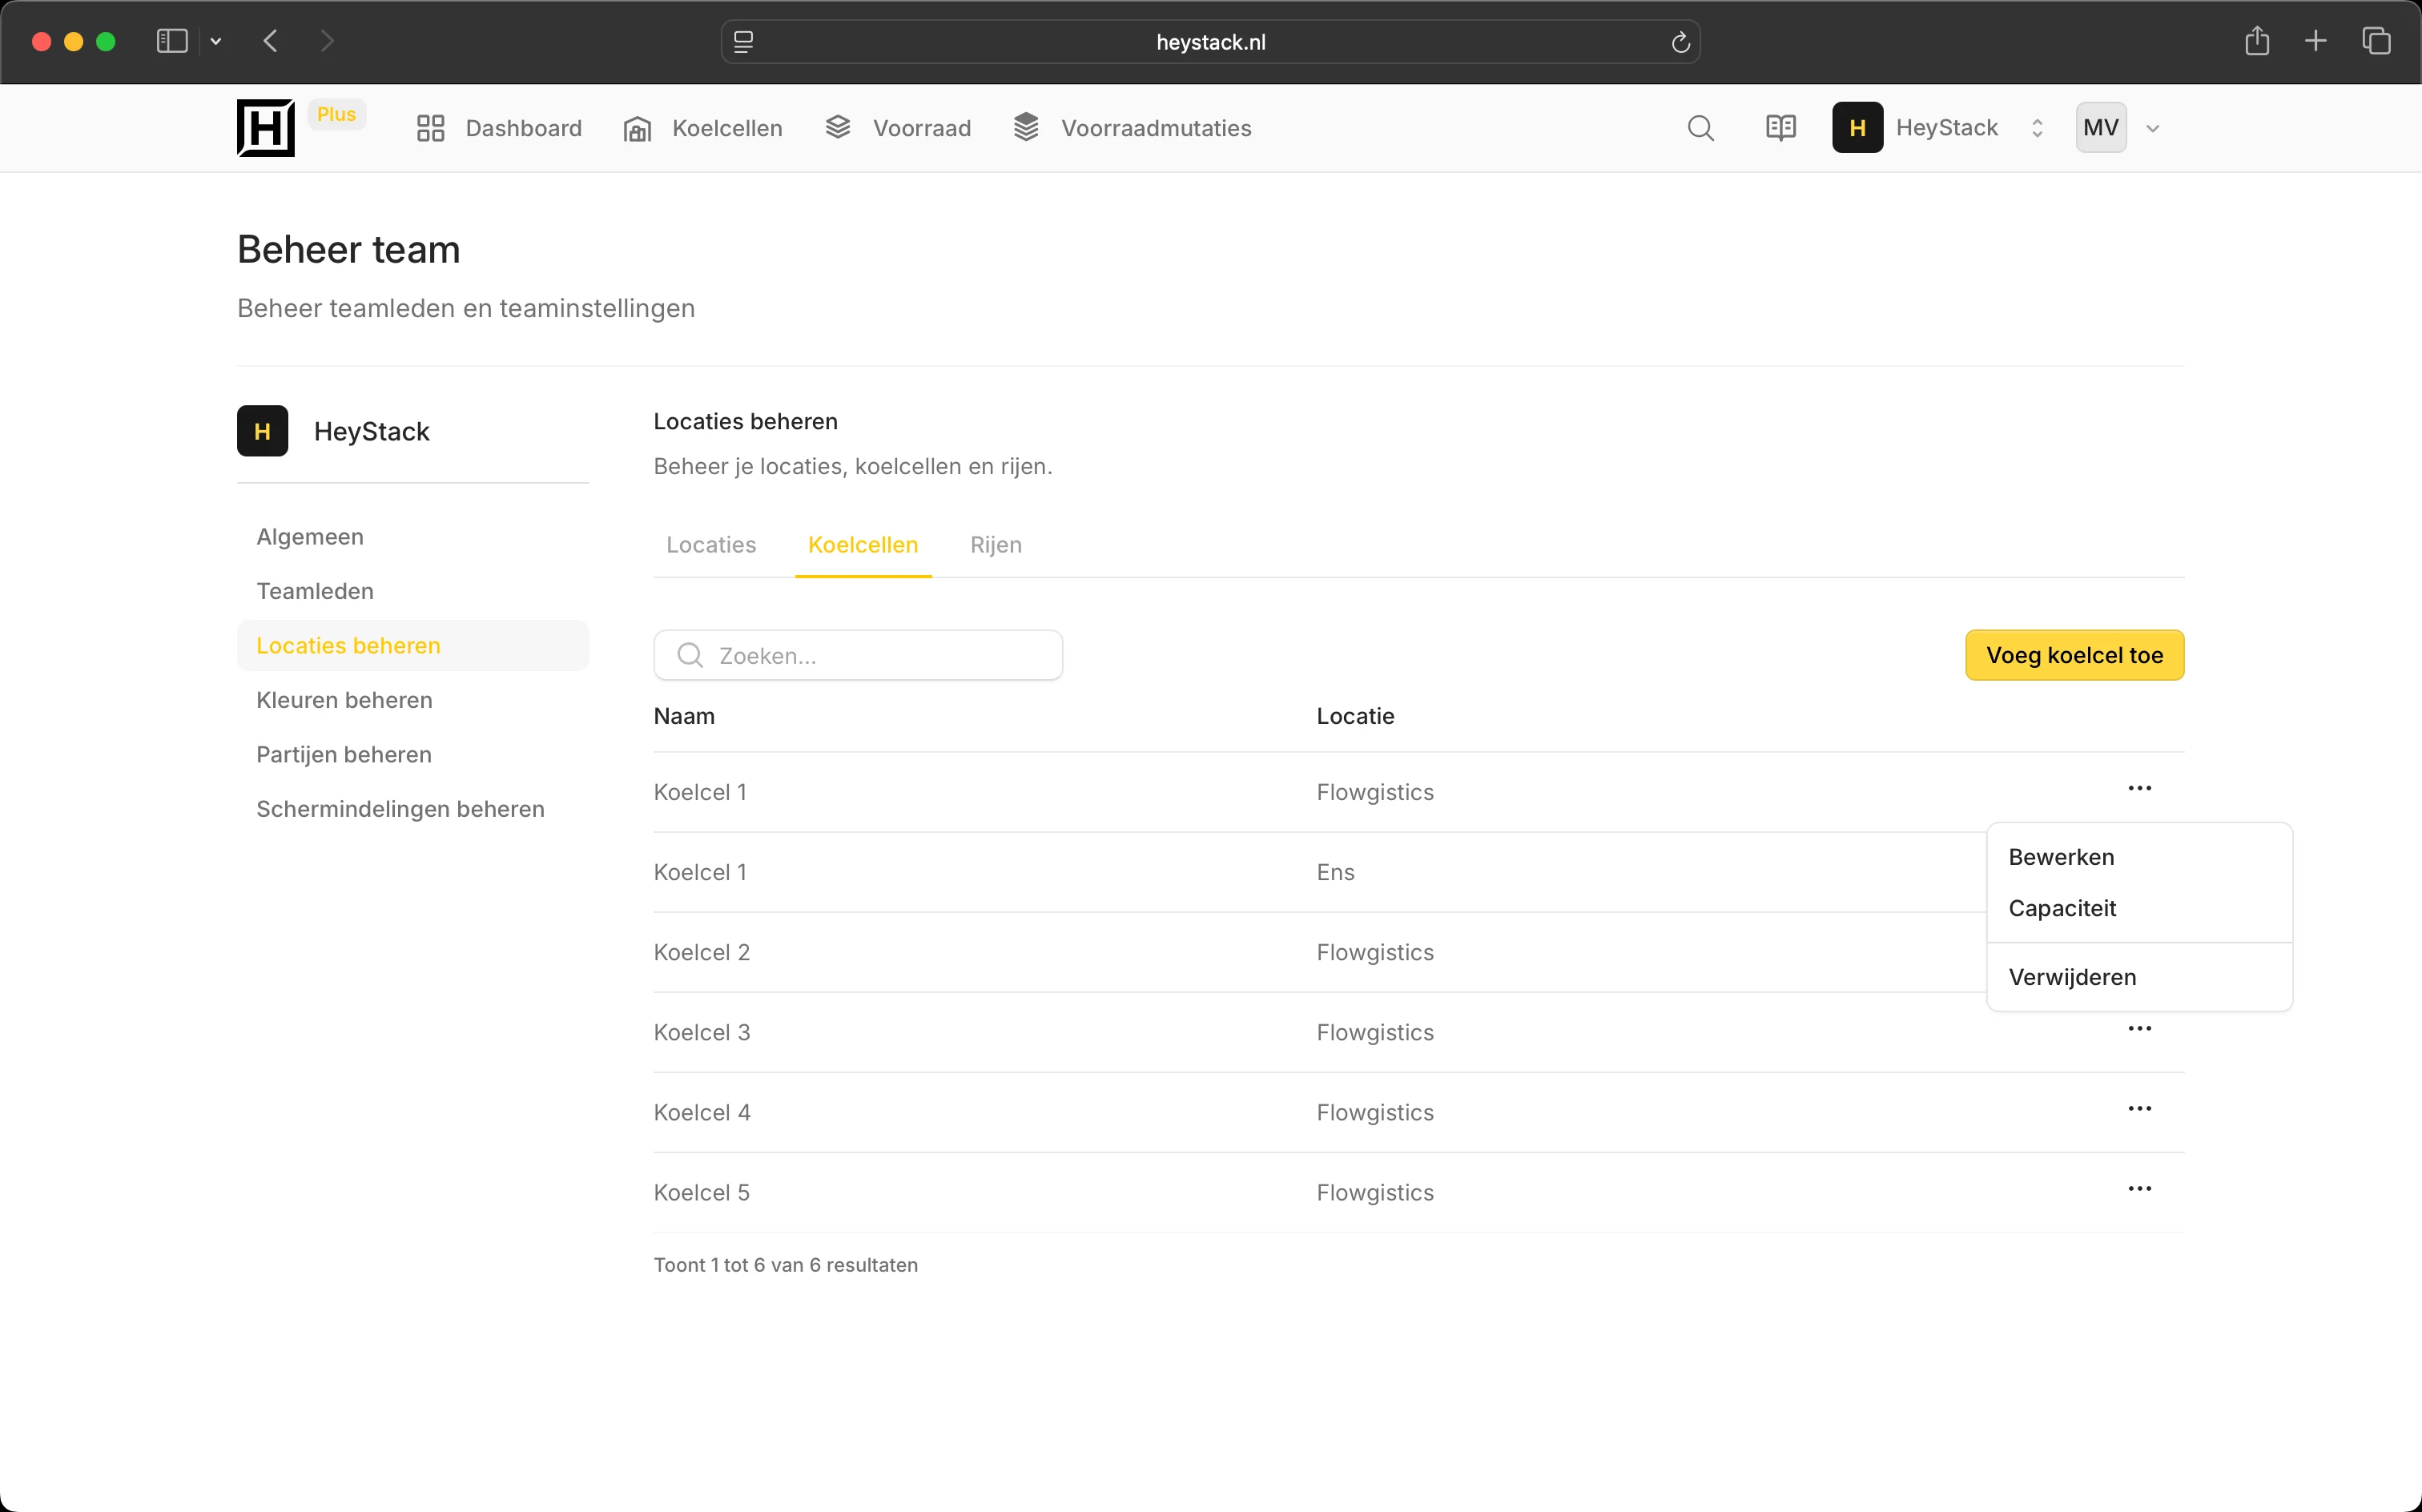Click the HeyStack H badge in sidebar
Viewport: 2422px width, 1512px height.
click(x=262, y=431)
